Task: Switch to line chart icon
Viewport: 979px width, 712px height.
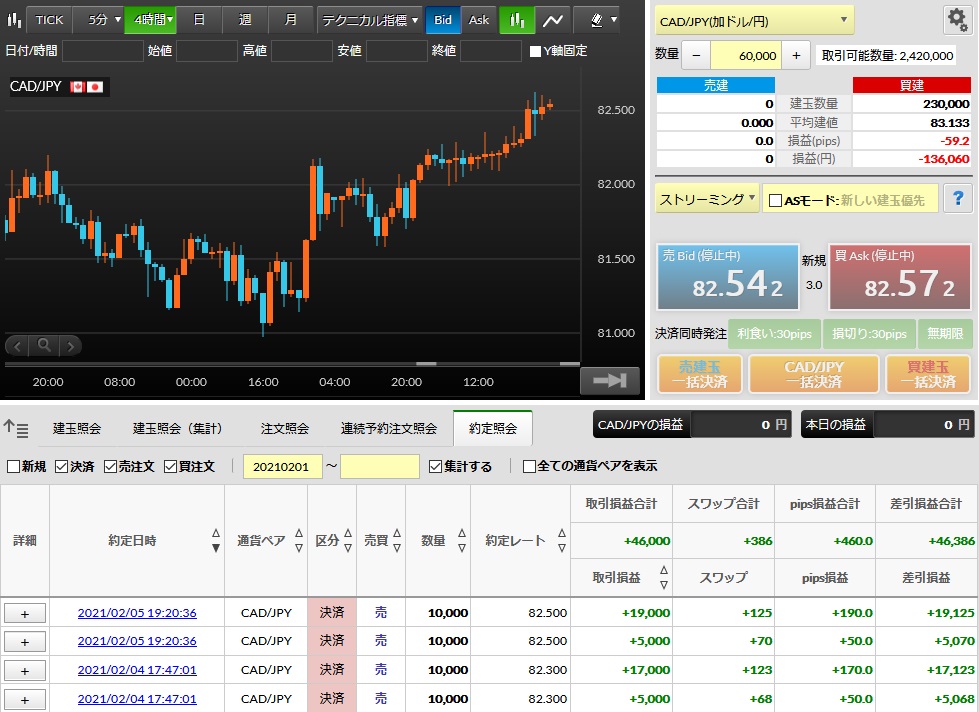Action: pos(553,20)
